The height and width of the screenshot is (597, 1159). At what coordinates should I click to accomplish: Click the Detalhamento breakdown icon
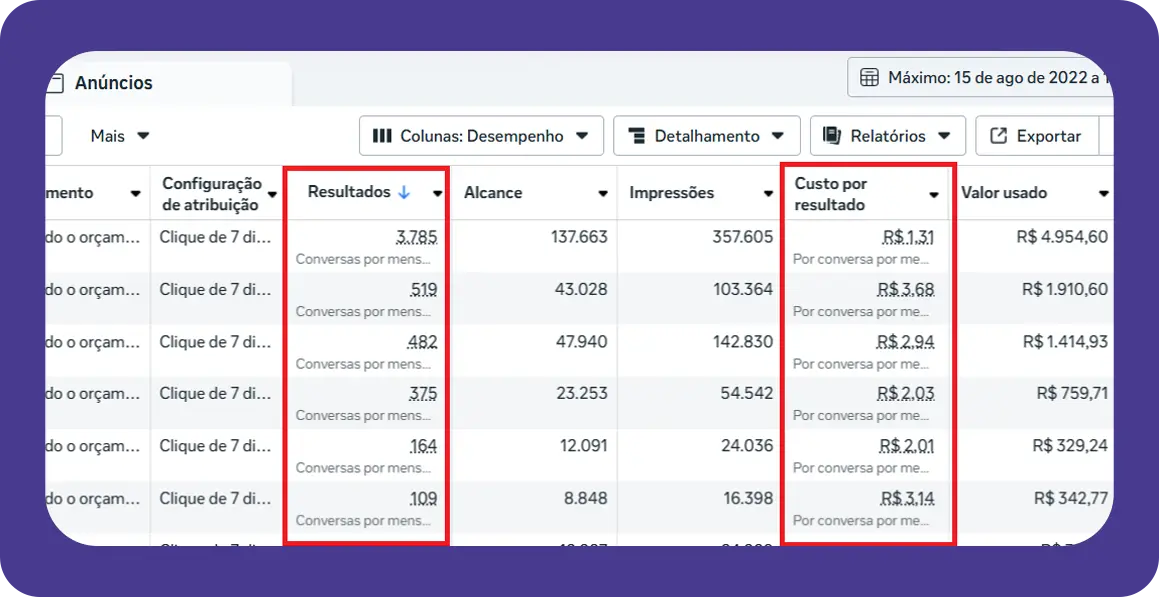pyautogui.click(x=638, y=135)
